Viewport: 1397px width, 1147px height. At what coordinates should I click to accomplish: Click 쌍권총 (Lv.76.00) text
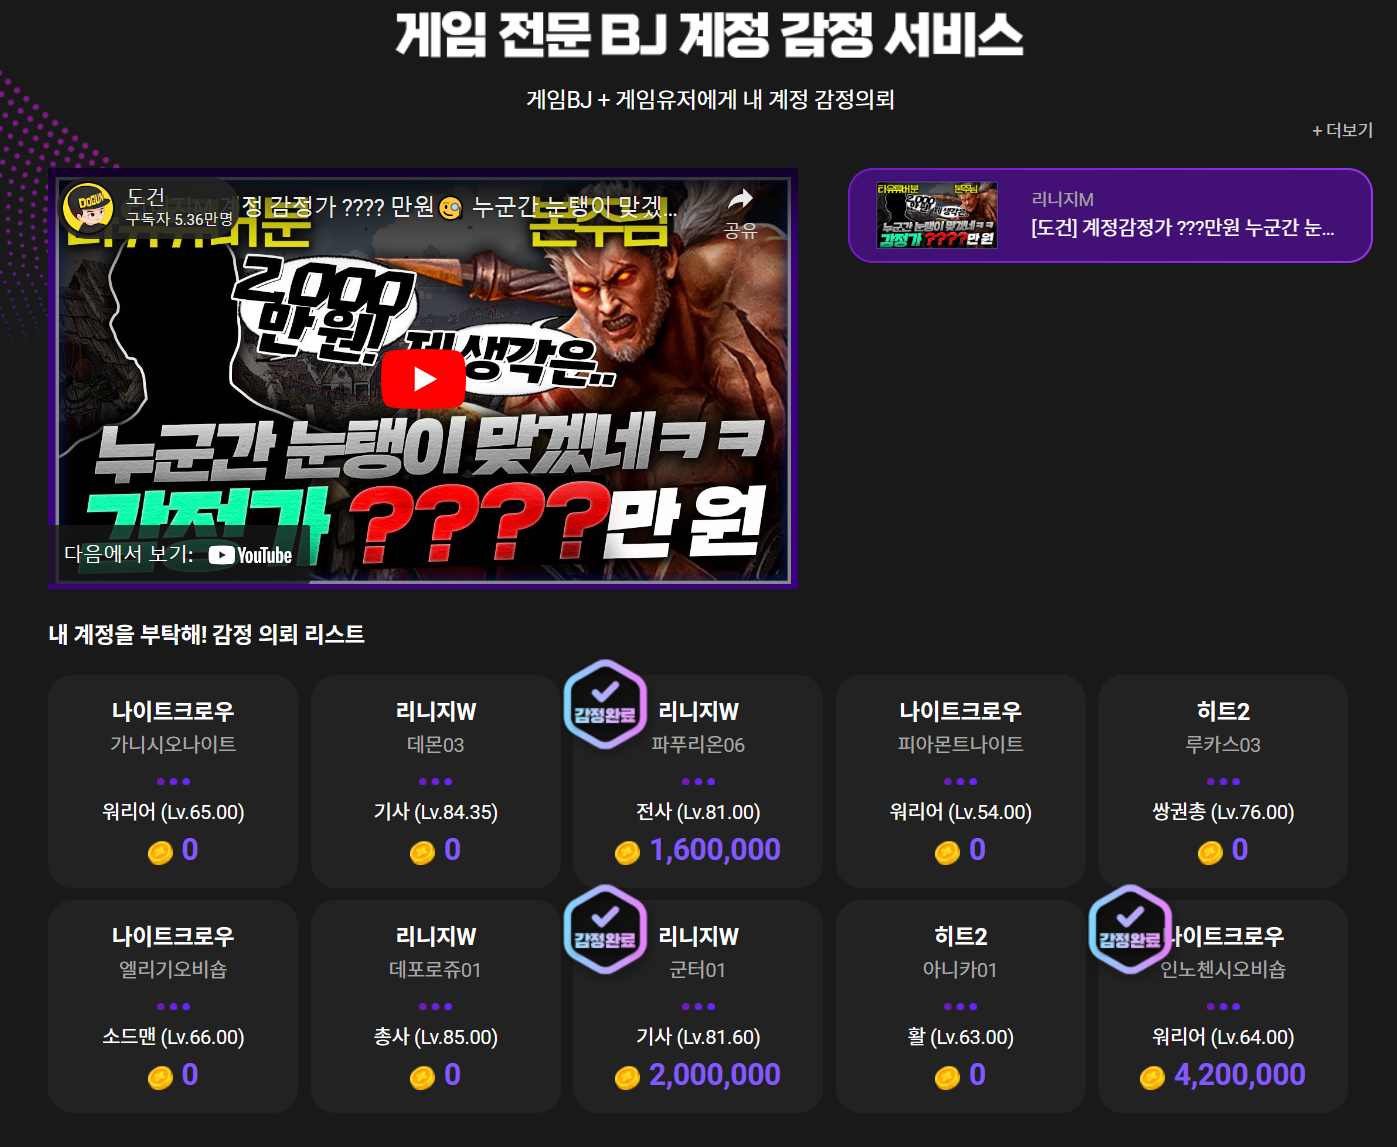tap(1223, 812)
